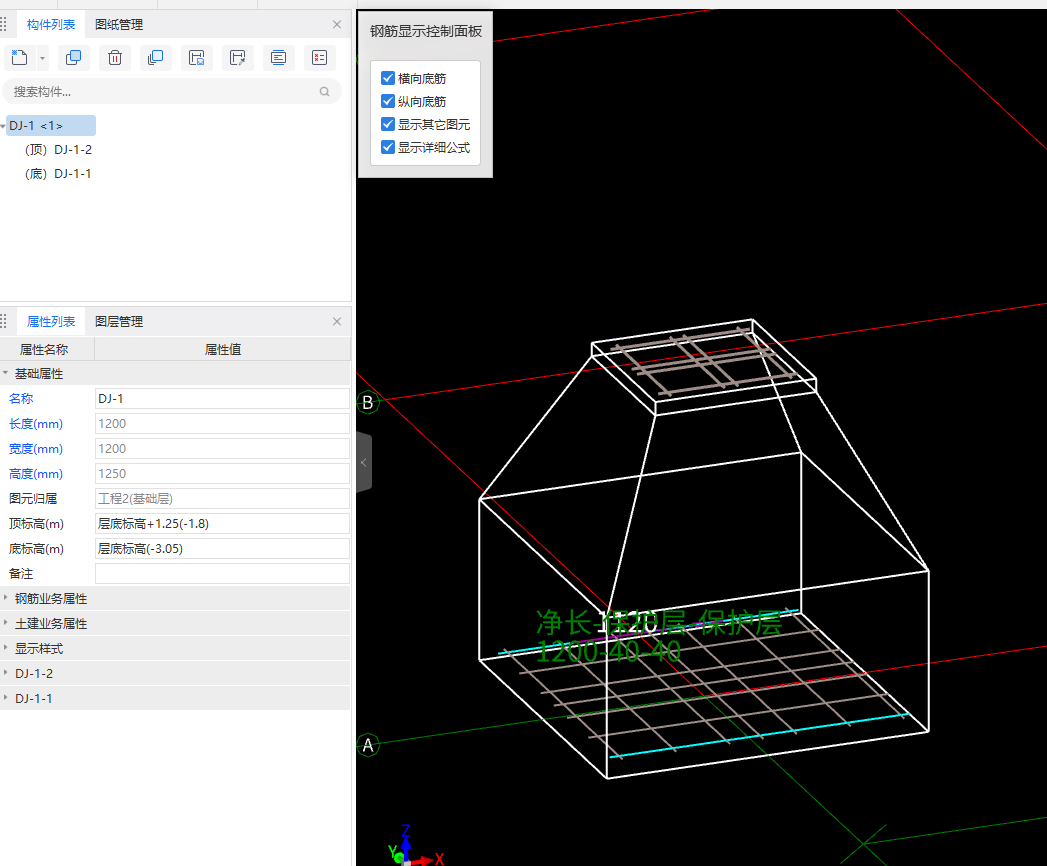
Task: Toggle the 纵向底筋 checkbox
Action: [388, 101]
